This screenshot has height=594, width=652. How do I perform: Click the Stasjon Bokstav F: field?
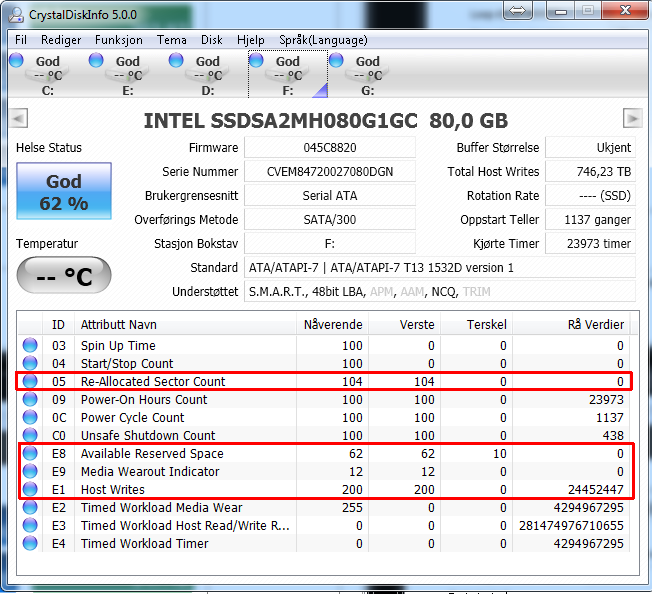[x=330, y=244]
